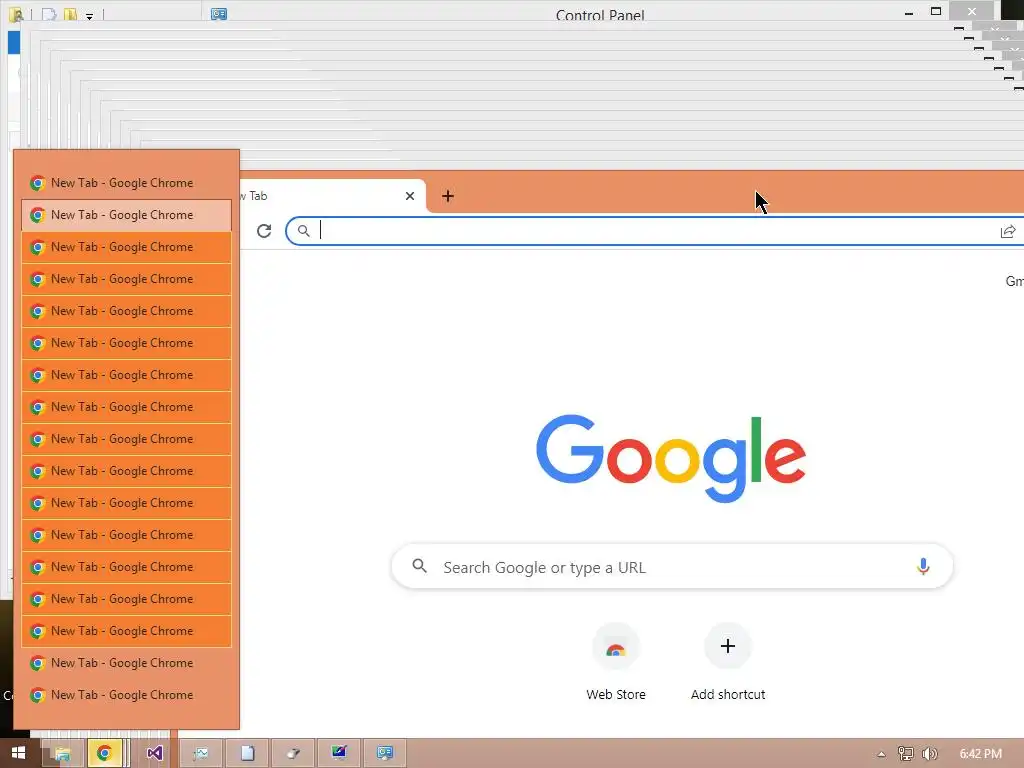Image resolution: width=1024 pixels, height=768 pixels.
Task: Click properties icon in Explorer quick access toolbar
Action: pyautogui.click(x=49, y=14)
